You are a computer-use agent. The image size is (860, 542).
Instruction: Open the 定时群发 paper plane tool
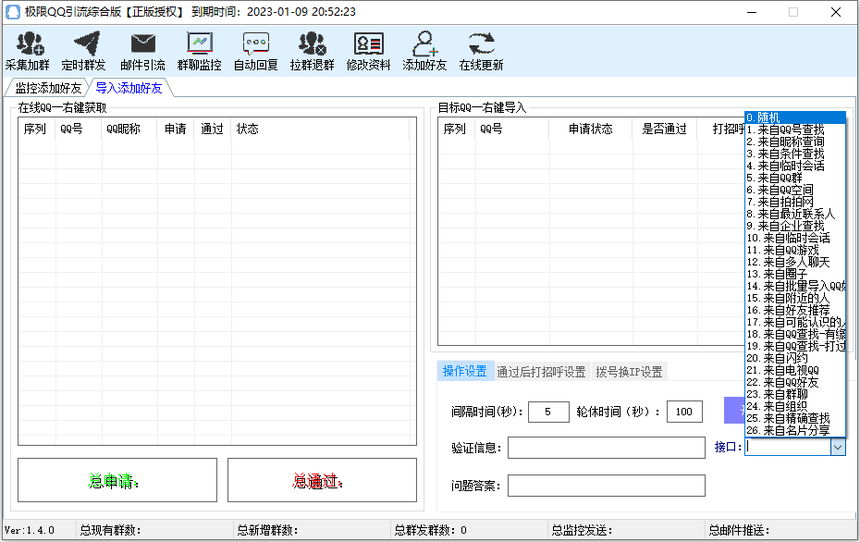[83, 51]
